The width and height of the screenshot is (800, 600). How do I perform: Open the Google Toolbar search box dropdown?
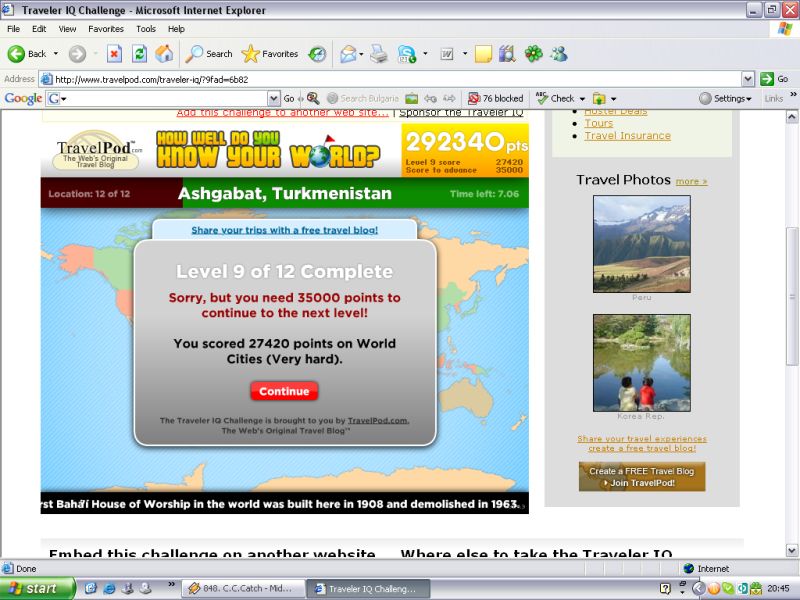point(273,98)
